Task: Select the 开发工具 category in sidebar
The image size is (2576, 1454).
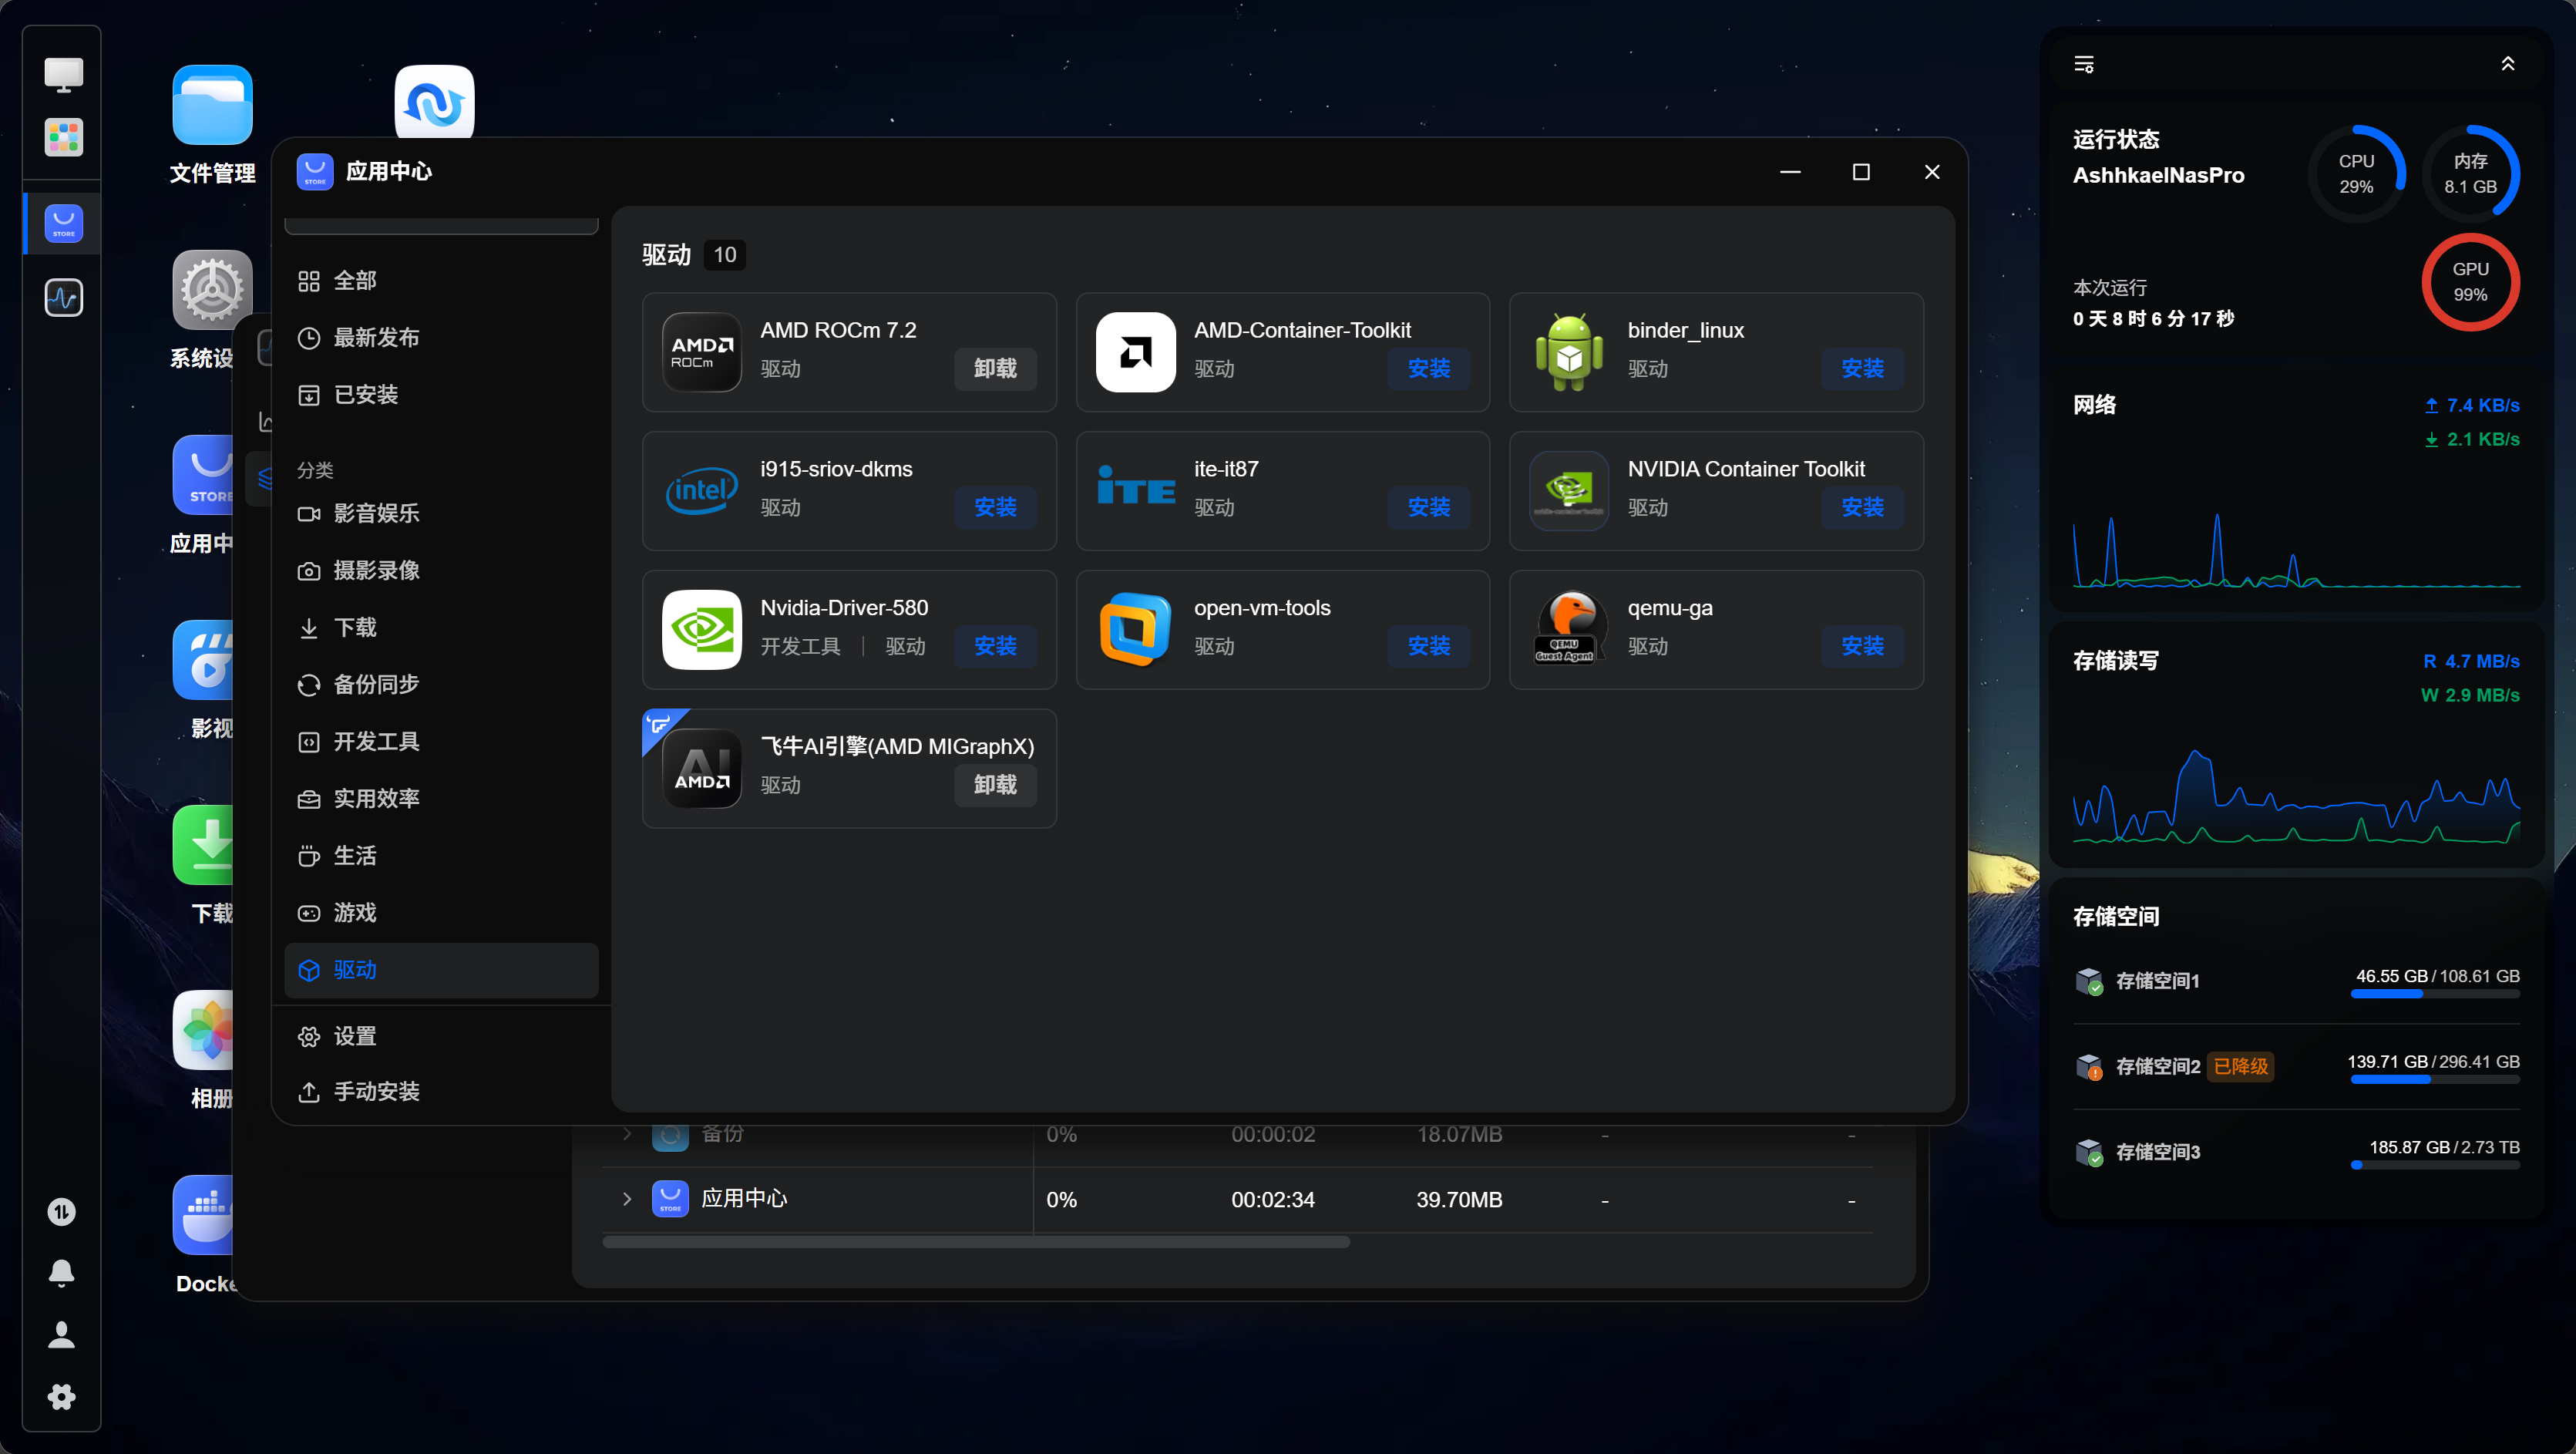Action: click(441, 742)
